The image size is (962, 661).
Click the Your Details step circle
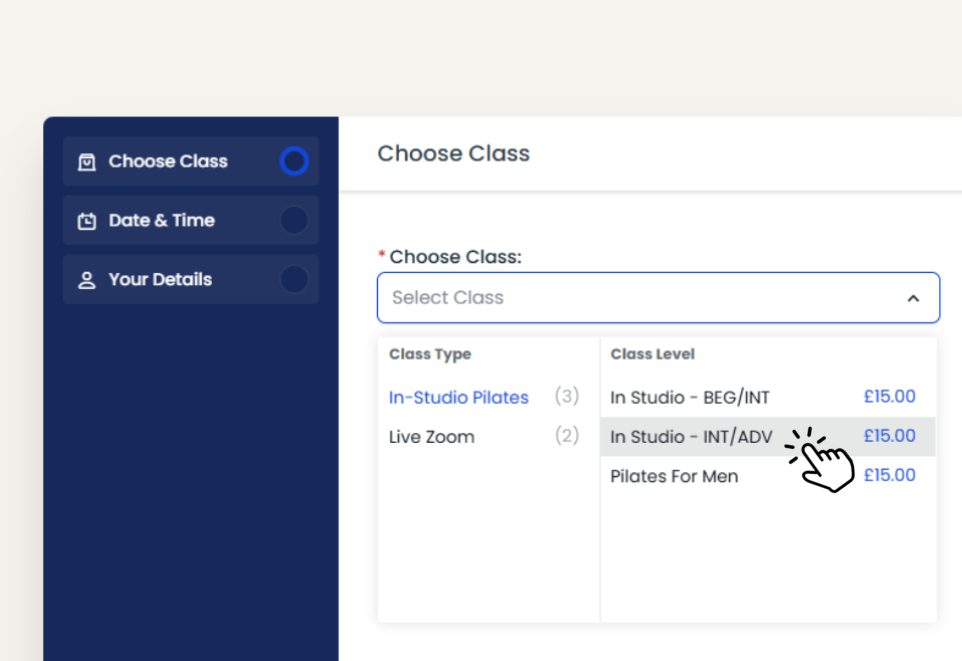[294, 279]
